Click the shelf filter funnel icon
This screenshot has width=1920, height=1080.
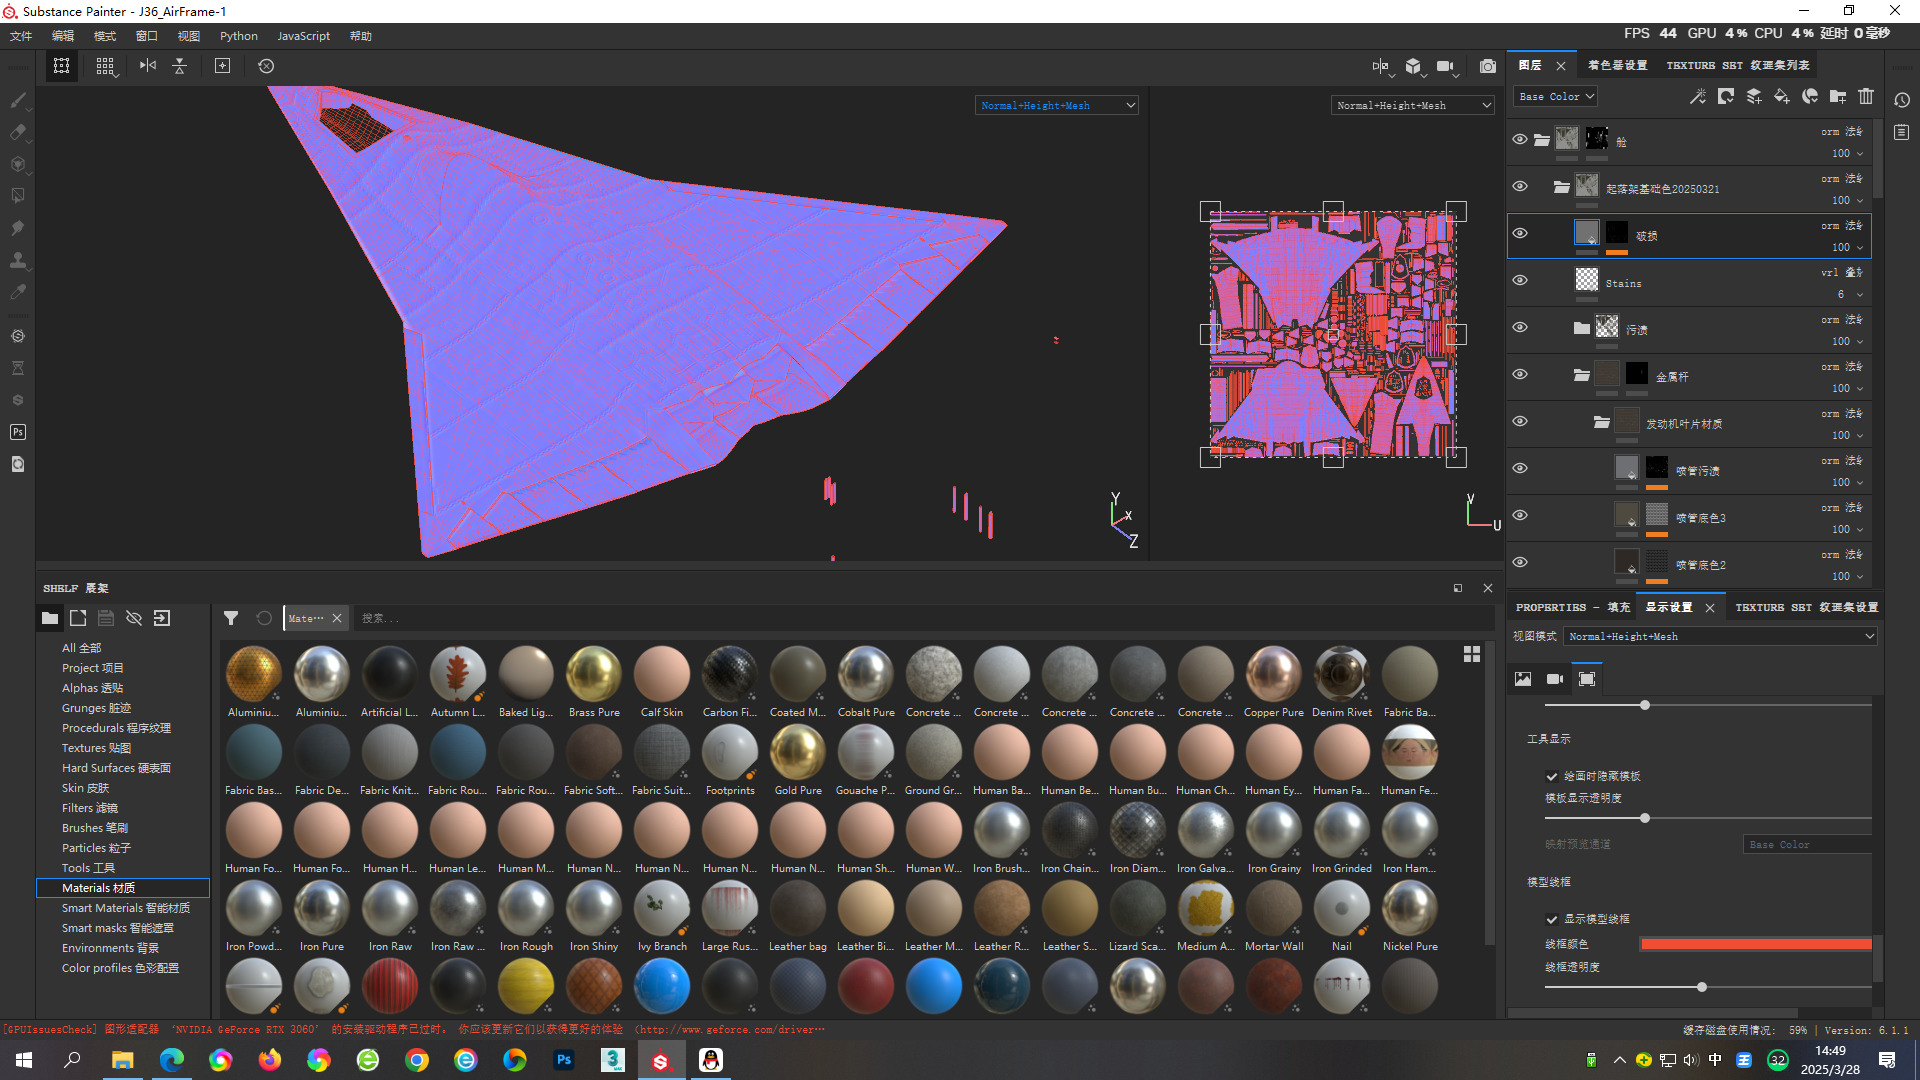click(231, 618)
